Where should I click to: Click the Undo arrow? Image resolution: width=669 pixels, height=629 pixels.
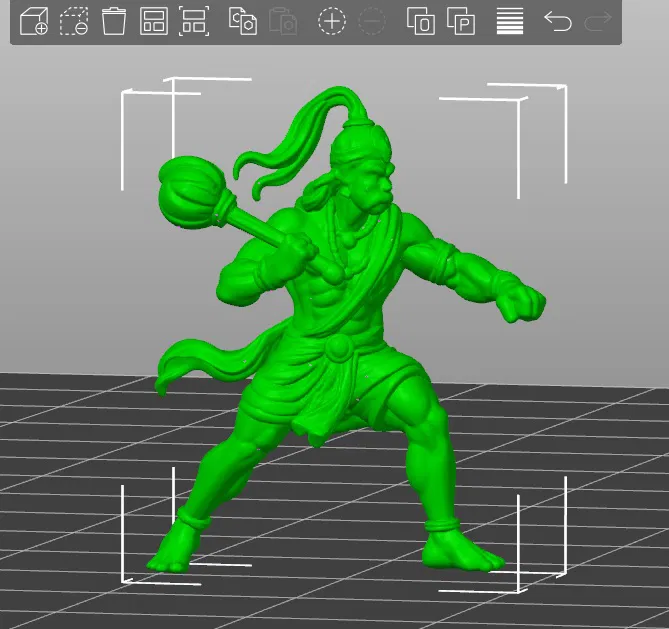(558, 21)
